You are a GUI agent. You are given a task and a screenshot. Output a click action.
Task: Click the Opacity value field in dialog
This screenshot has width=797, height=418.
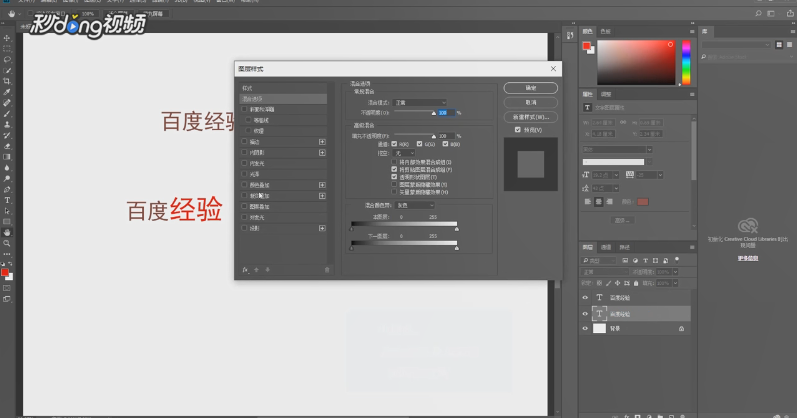point(446,113)
